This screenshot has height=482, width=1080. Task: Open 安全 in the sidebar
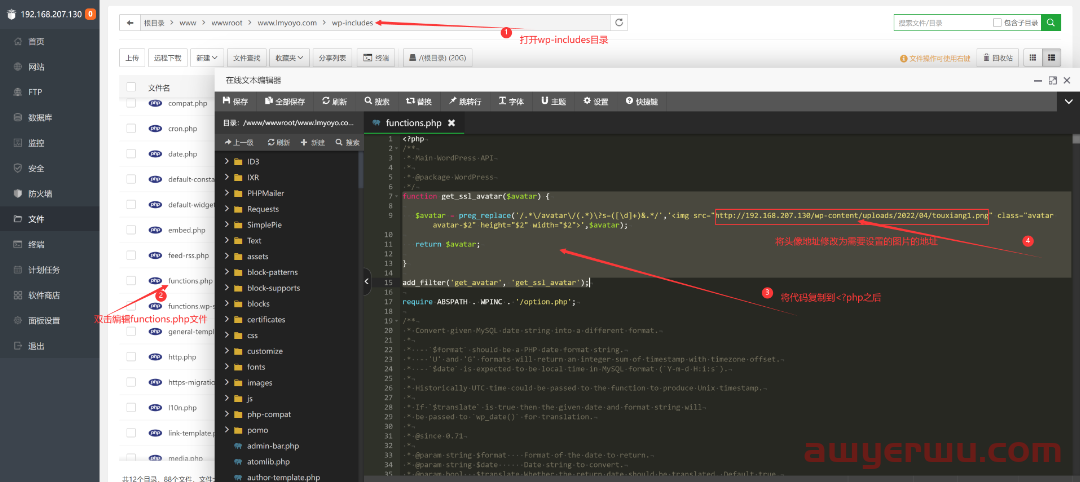click(x=36, y=168)
